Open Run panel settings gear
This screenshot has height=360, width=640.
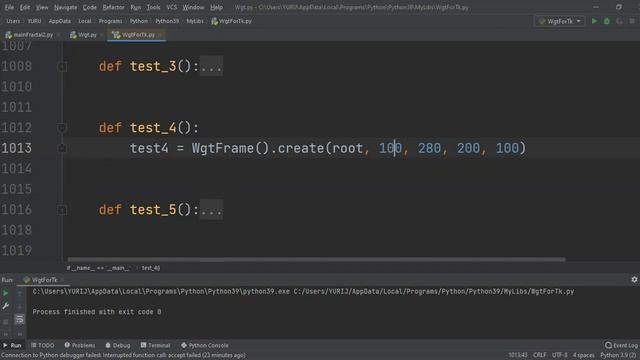pyautogui.click(x=634, y=280)
